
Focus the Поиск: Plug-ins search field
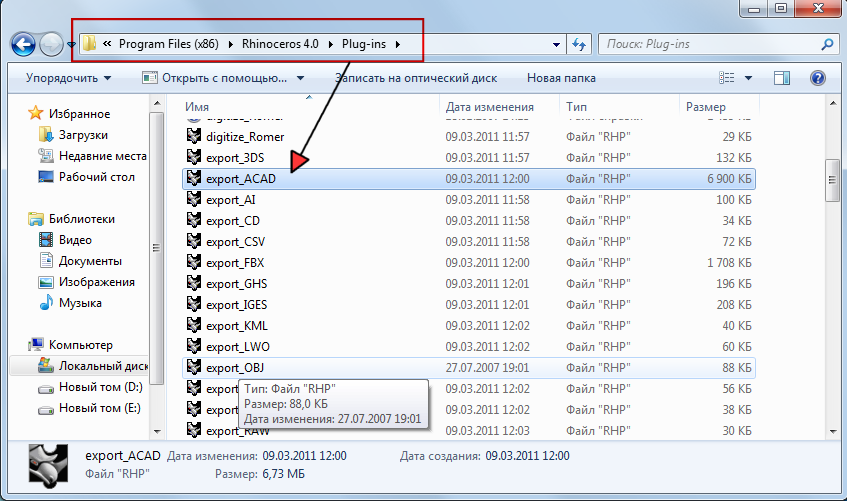(x=708, y=44)
